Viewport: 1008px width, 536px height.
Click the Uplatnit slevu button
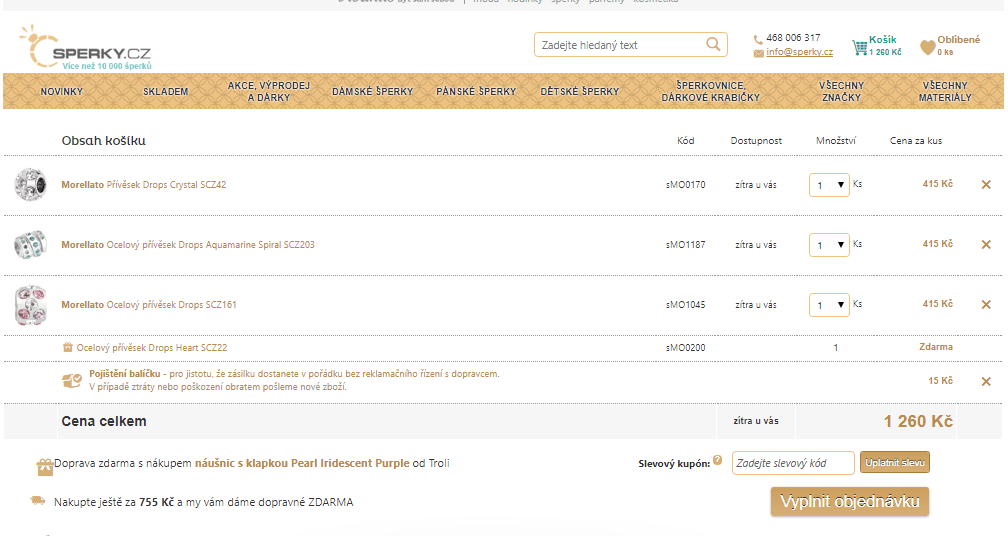pos(894,462)
